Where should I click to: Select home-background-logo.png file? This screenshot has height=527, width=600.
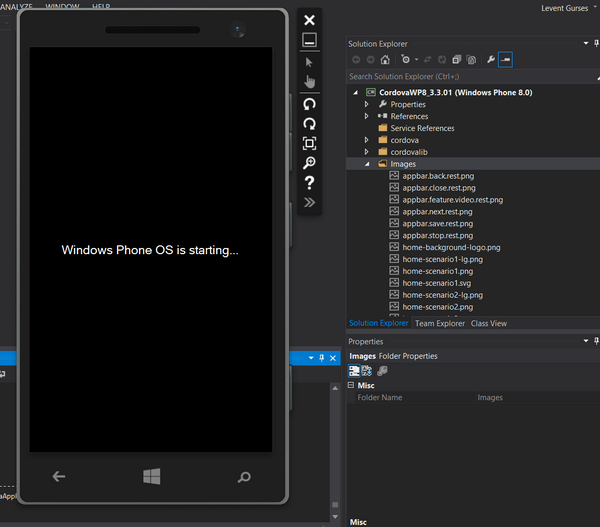point(451,247)
